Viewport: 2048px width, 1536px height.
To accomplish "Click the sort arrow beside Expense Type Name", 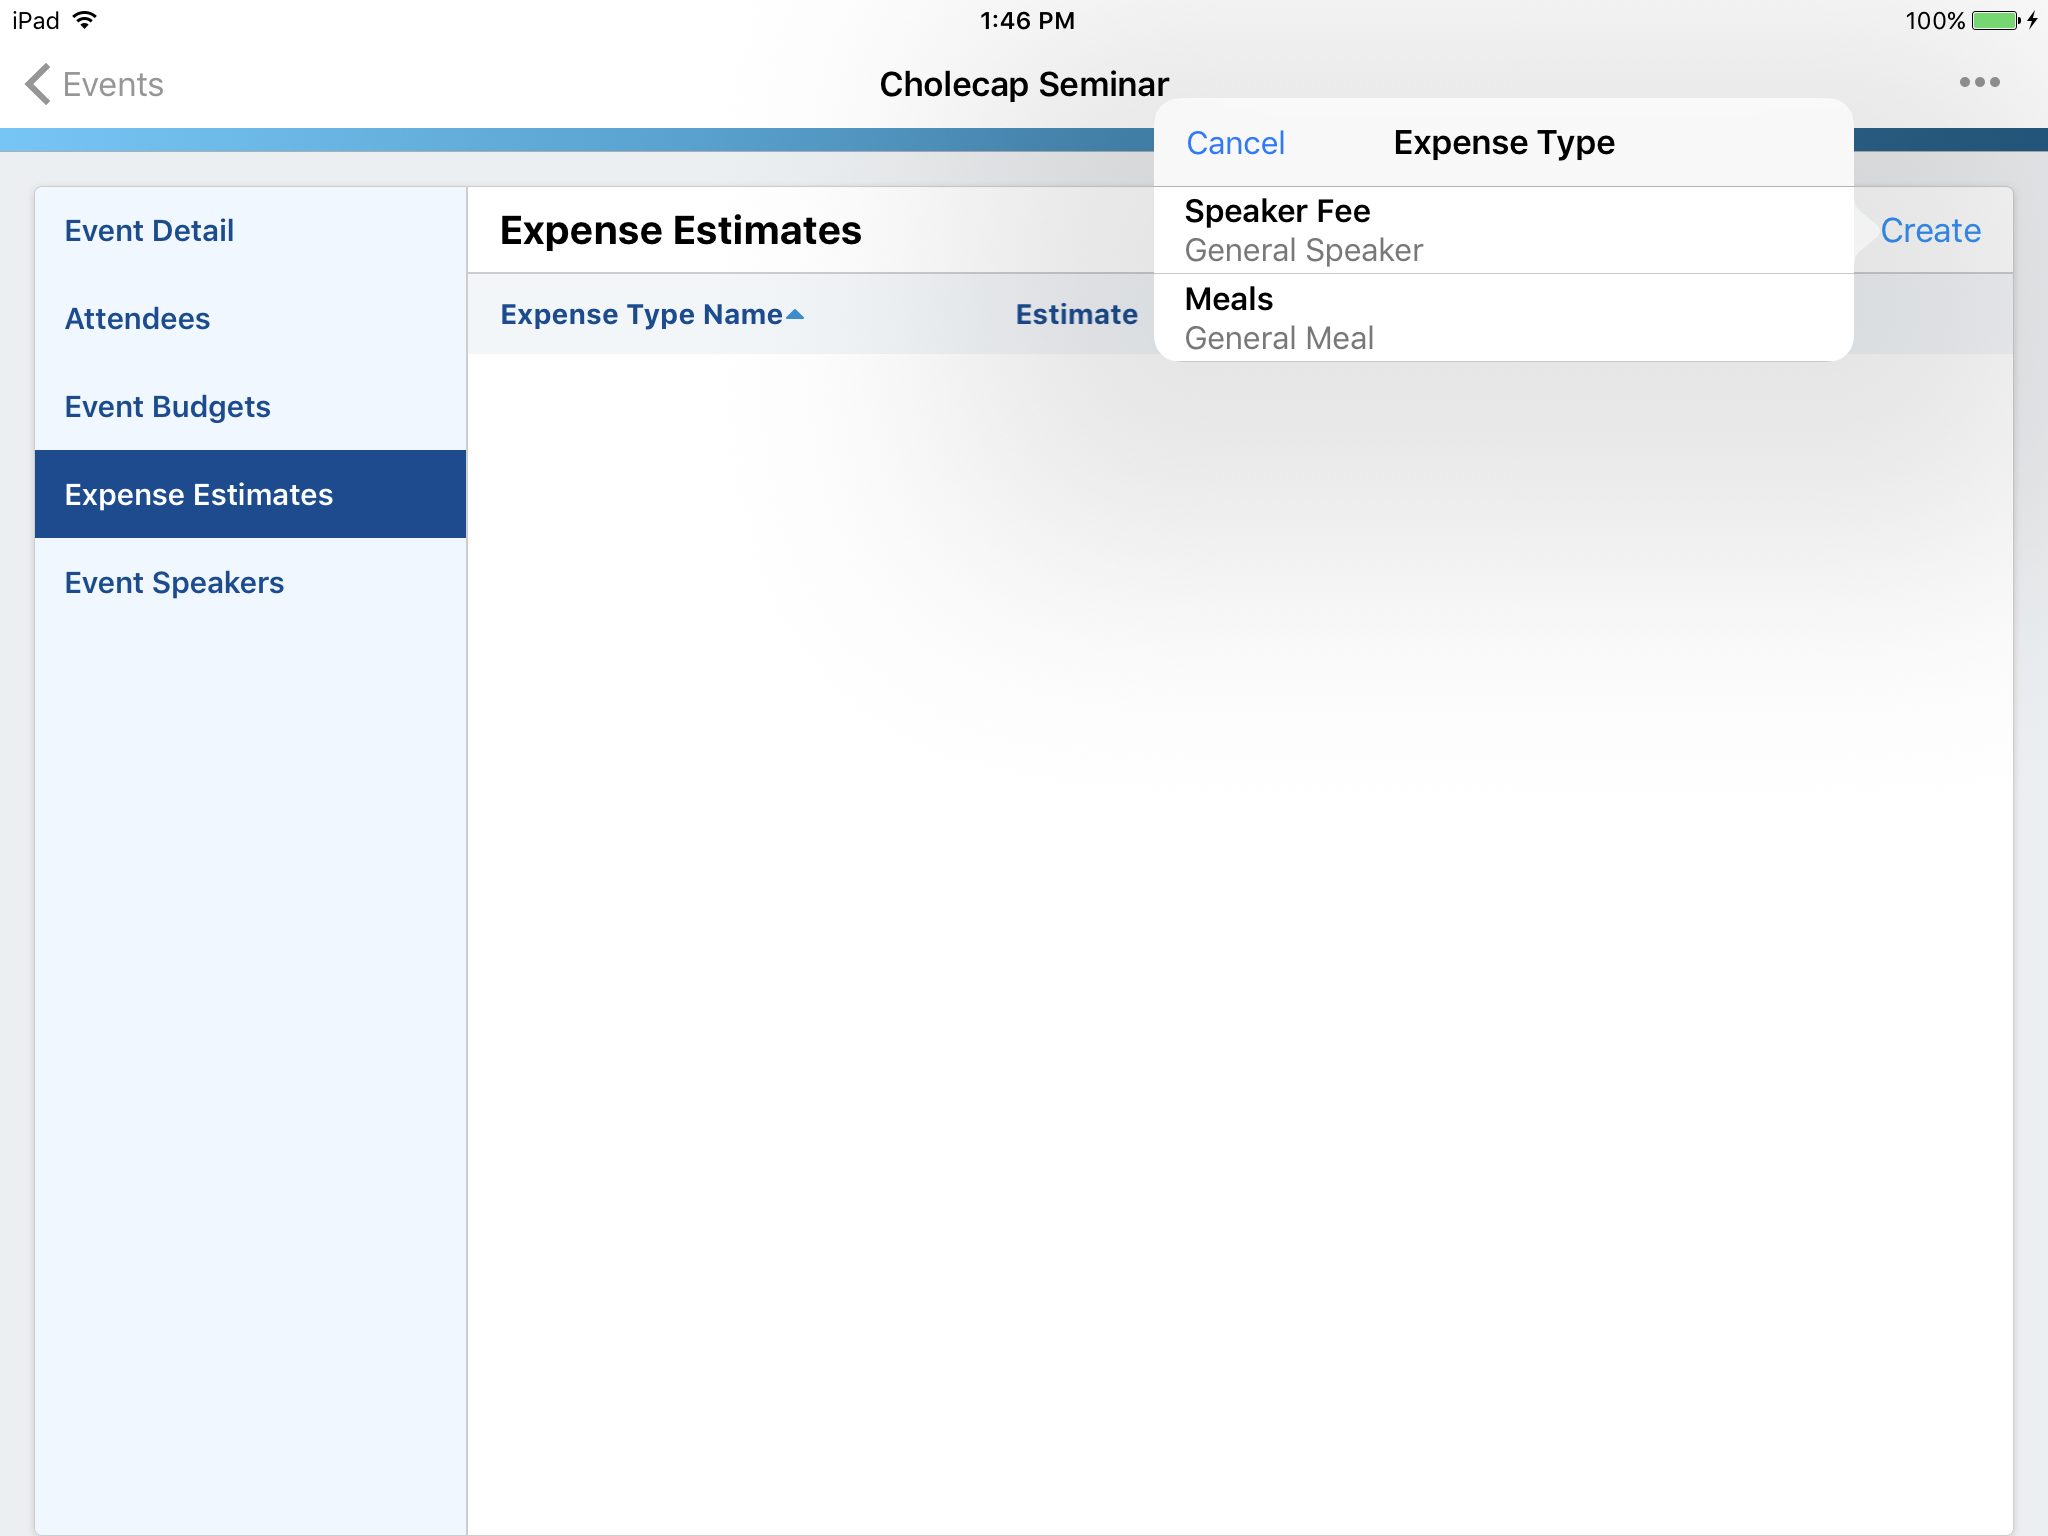I will pyautogui.click(x=796, y=314).
